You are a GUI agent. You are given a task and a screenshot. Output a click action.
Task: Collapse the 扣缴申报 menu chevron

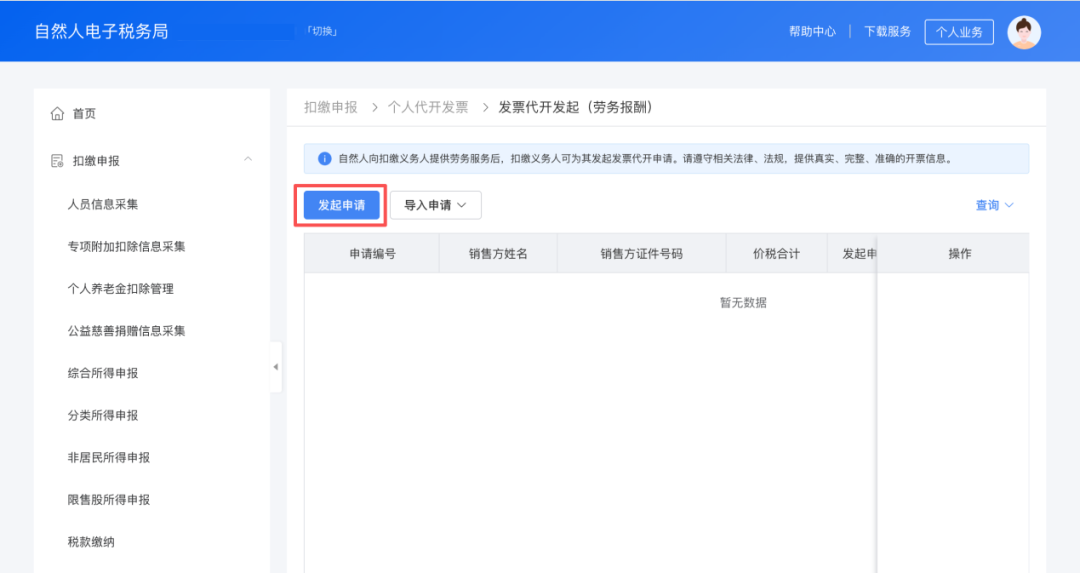click(x=248, y=159)
